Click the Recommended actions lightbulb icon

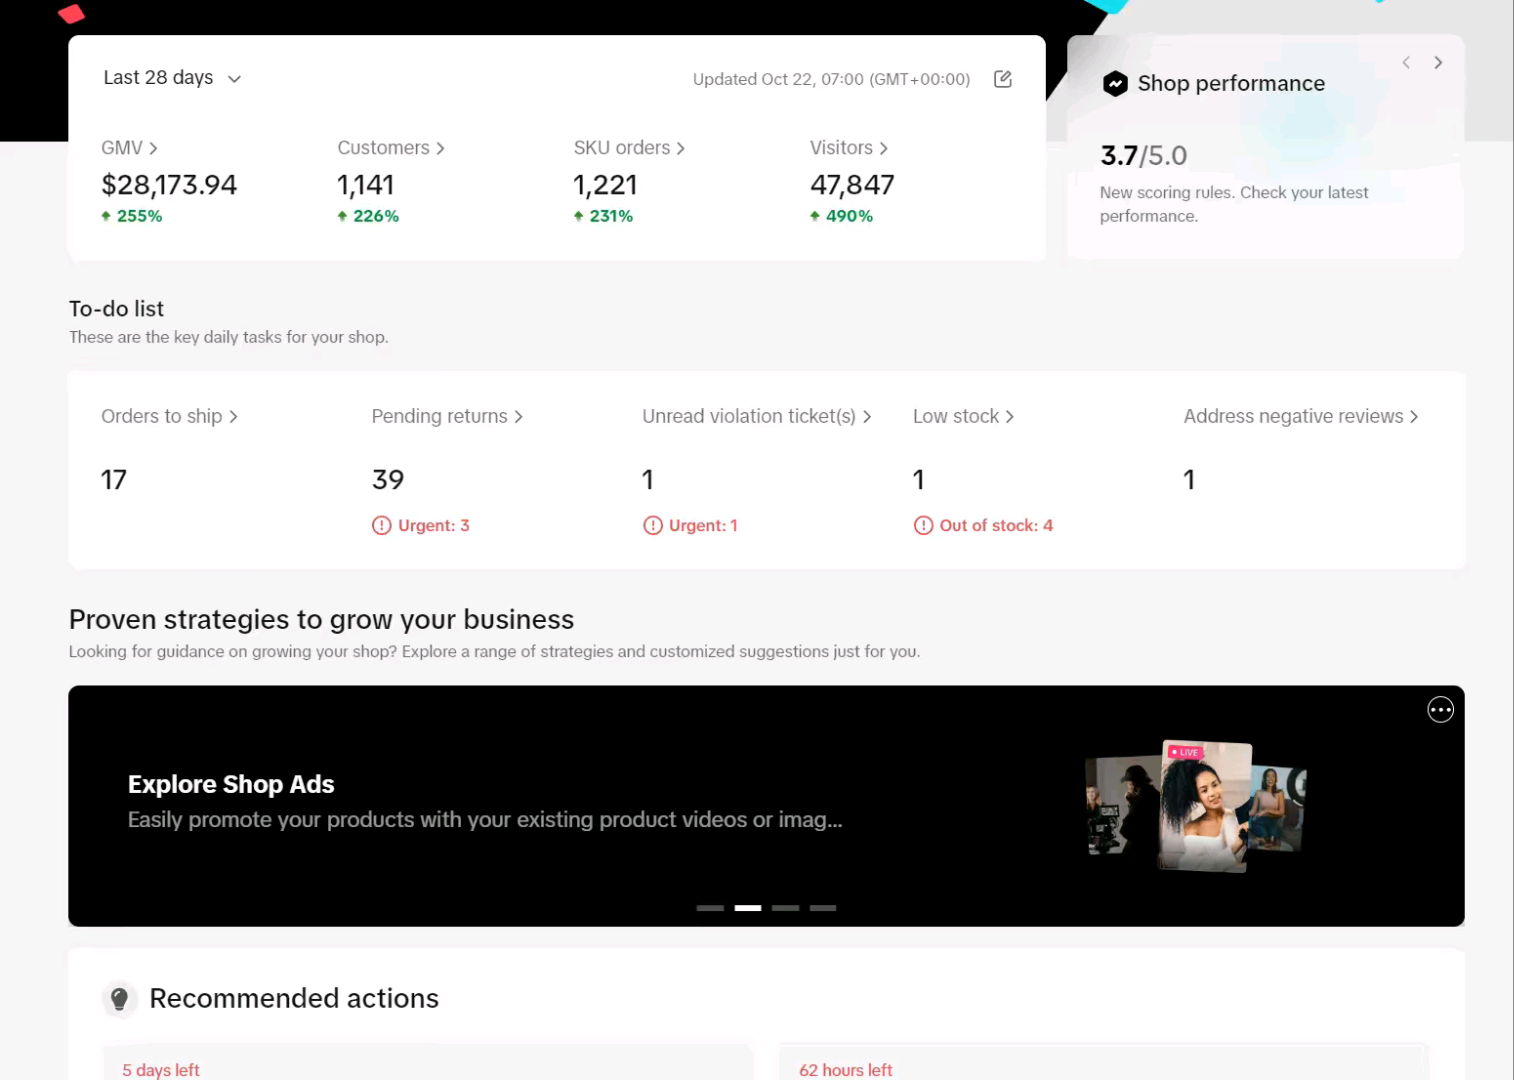coord(119,998)
